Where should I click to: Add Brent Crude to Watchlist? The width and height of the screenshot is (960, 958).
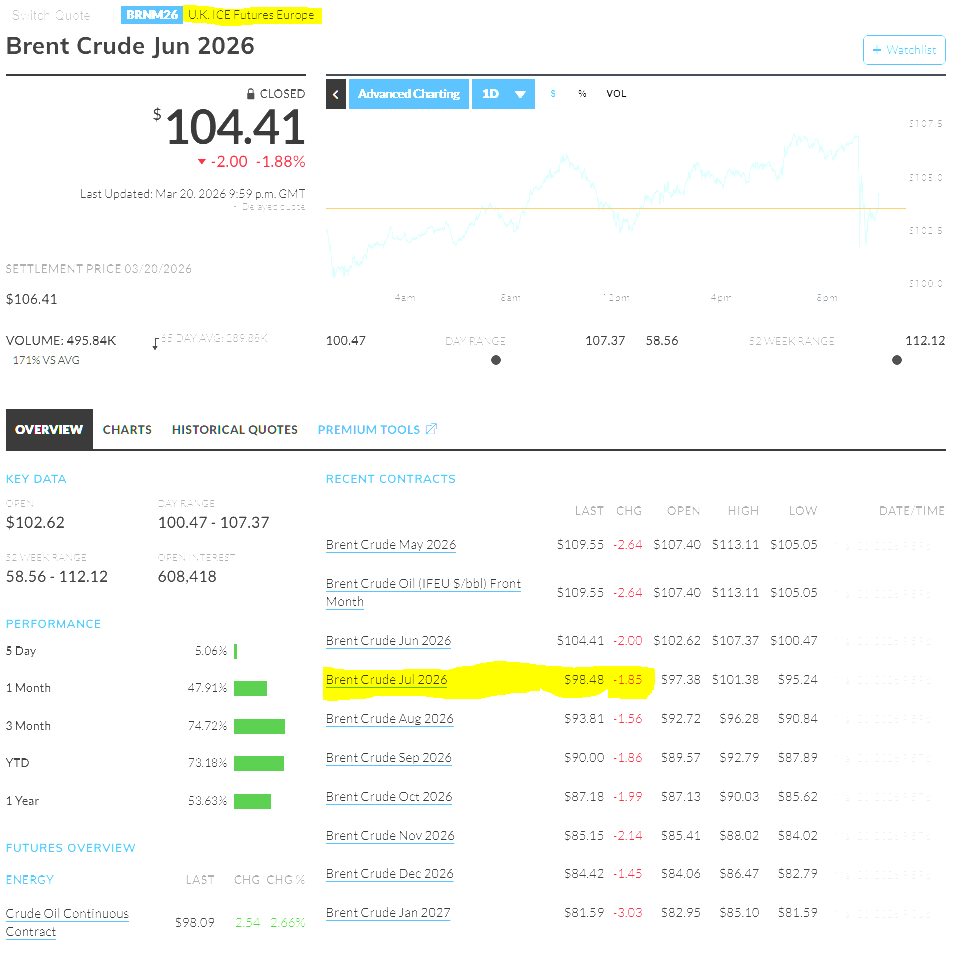point(904,50)
